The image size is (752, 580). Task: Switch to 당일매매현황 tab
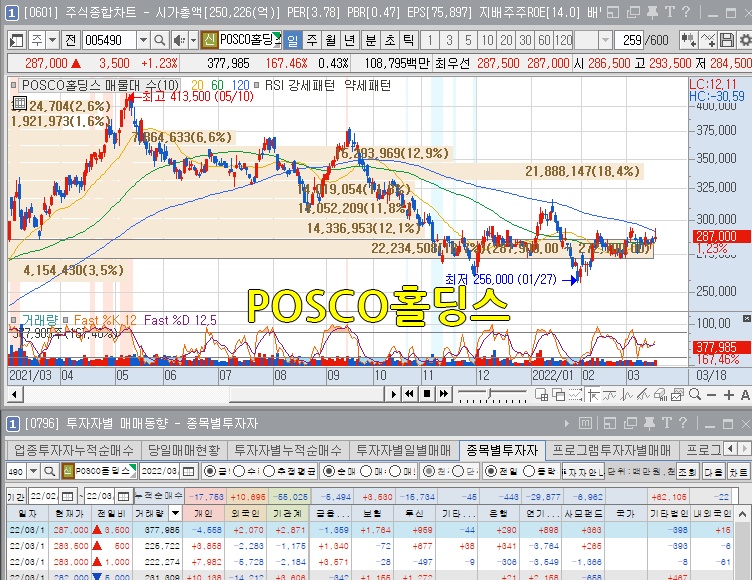tap(184, 450)
